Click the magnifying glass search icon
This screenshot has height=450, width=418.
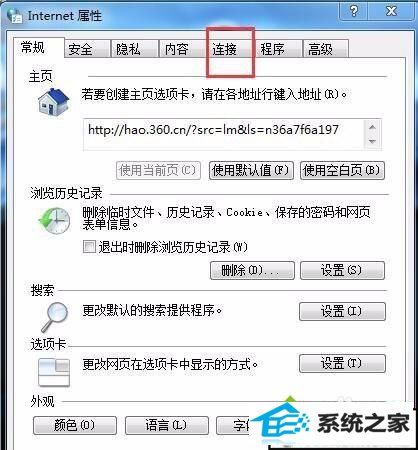54,317
